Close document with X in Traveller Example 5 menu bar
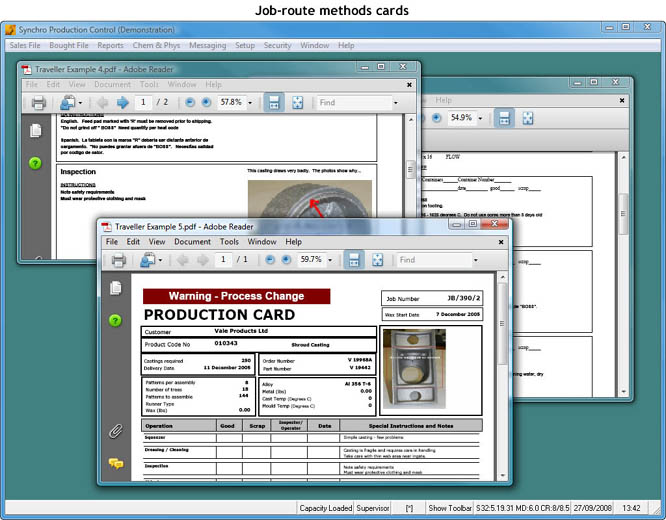 501,242
